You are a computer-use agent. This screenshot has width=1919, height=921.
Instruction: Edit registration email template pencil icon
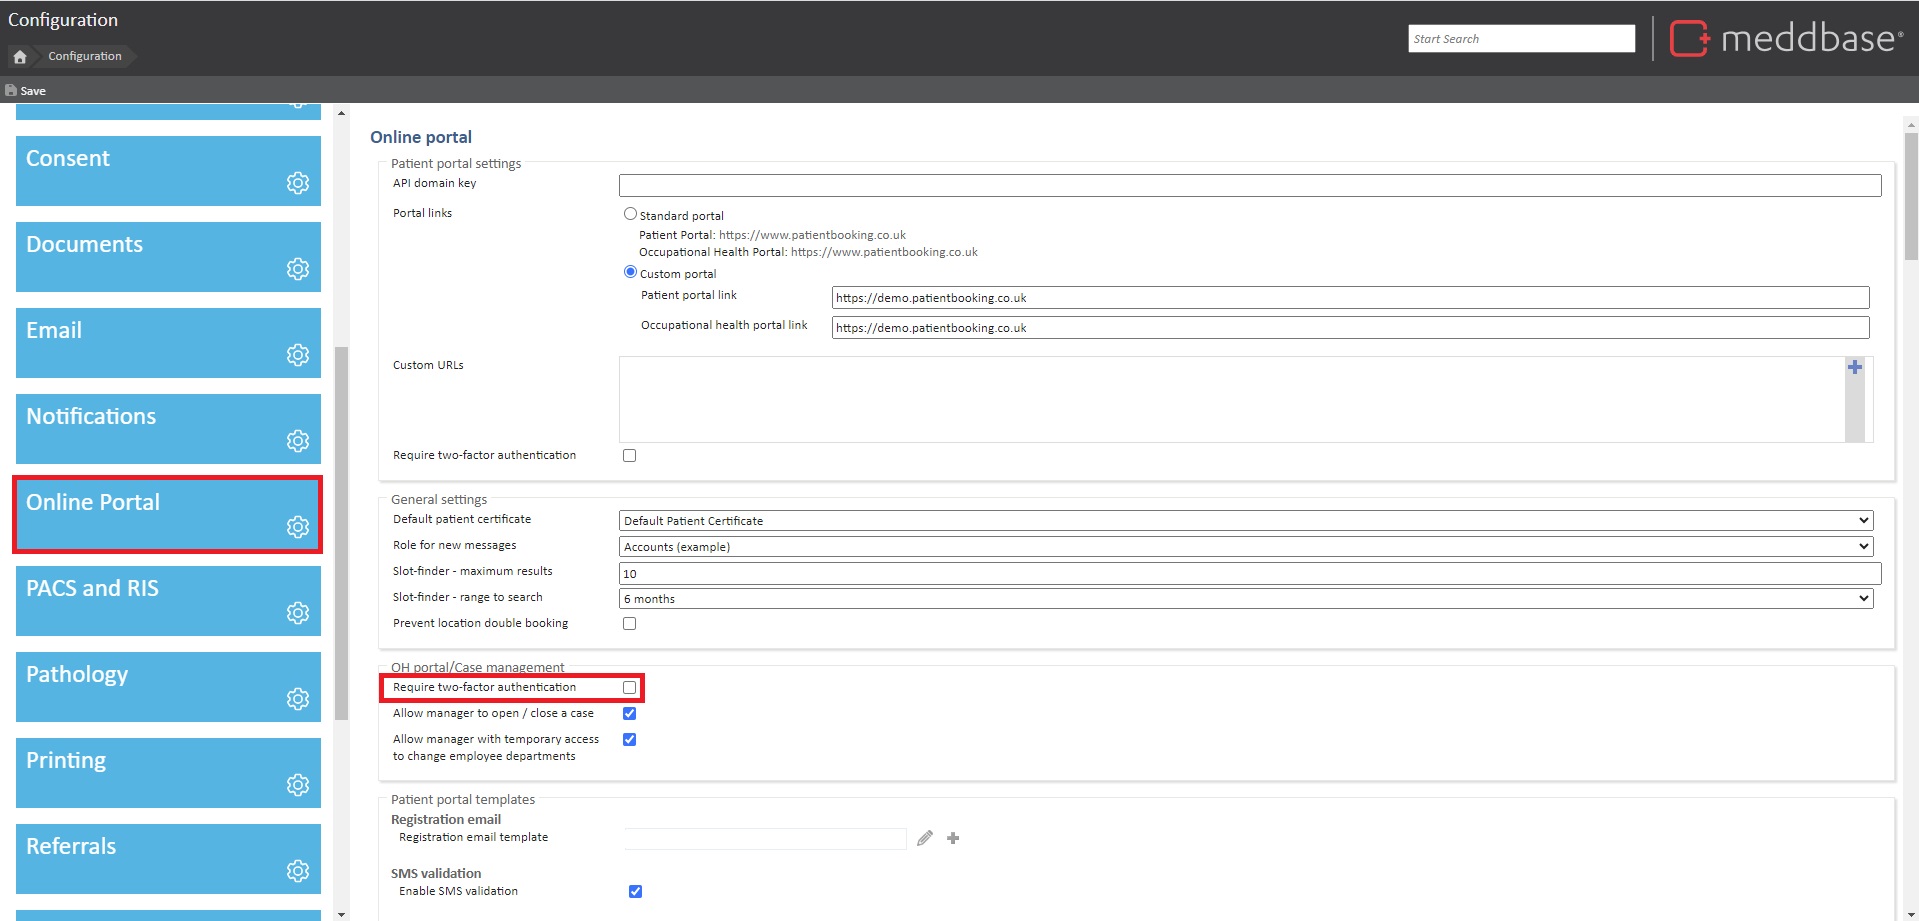pos(925,838)
